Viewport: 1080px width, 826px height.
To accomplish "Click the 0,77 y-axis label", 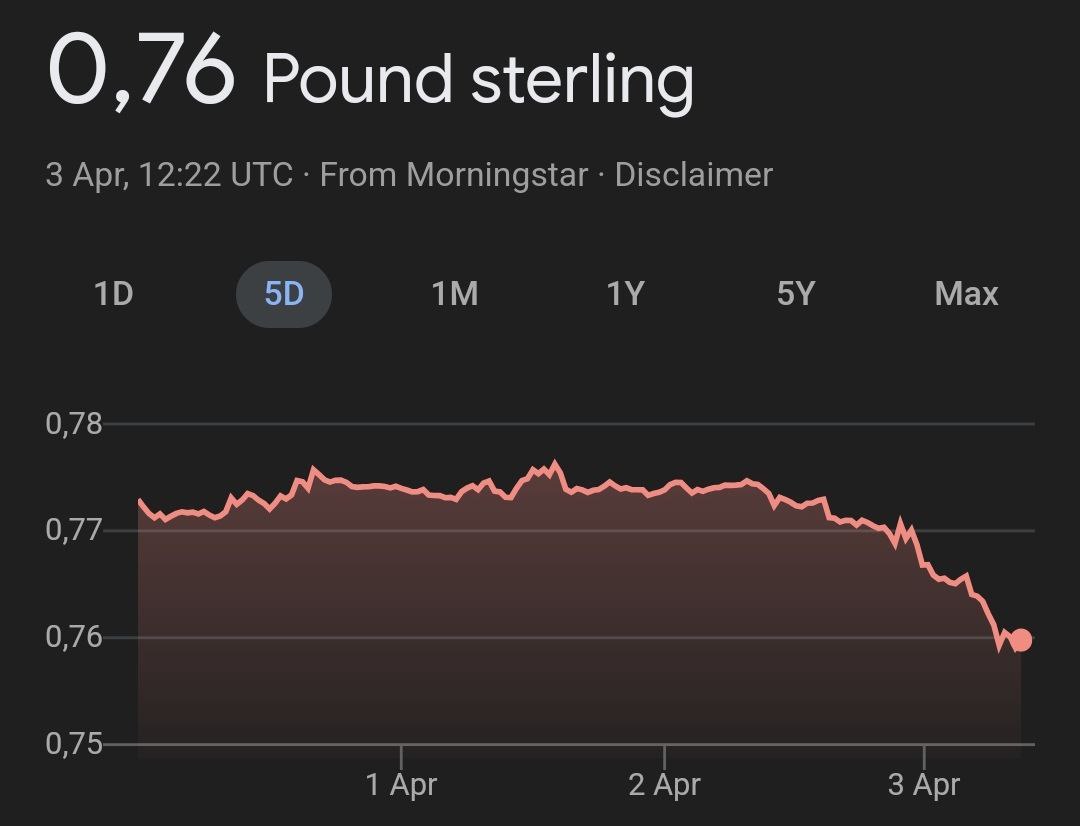I will pos(74,529).
